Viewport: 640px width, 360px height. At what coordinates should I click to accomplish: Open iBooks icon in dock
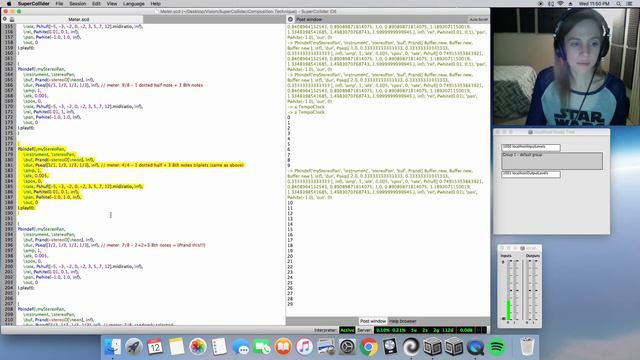click(283, 347)
